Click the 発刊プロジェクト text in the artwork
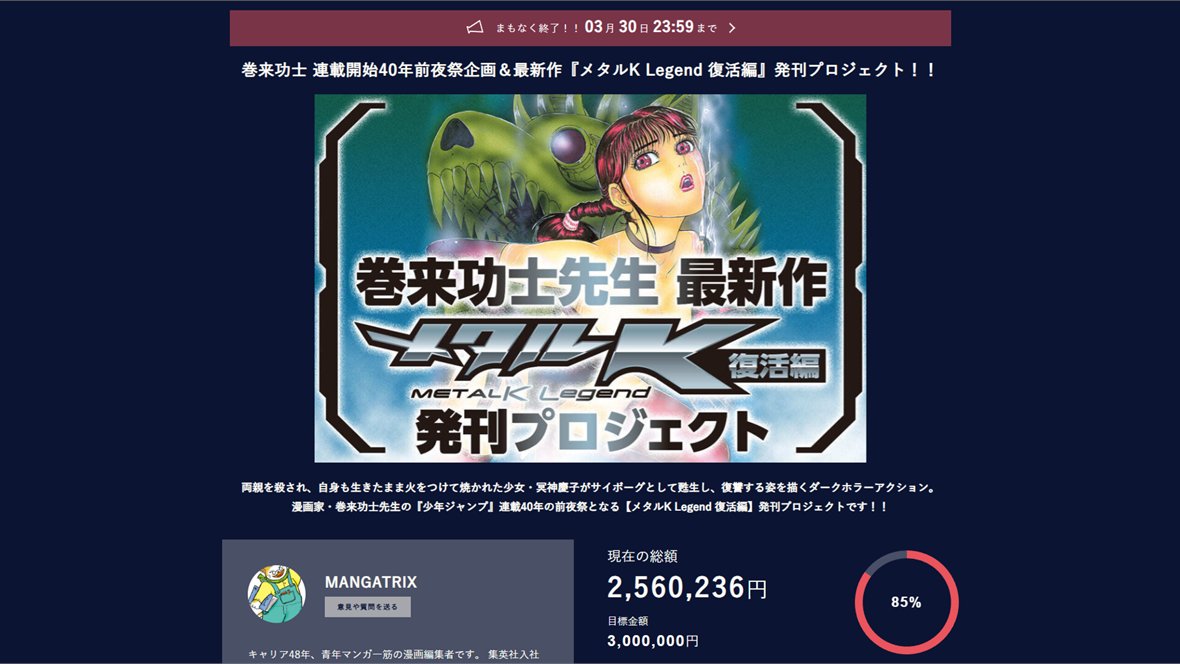Image resolution: width=1180 pixels, height=664 pixels. [592, 432]
